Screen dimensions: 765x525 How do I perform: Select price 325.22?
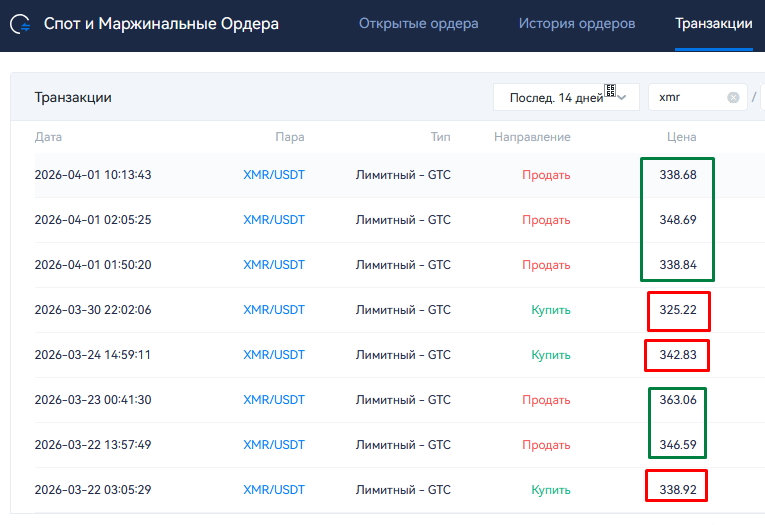[x=678, y=310]
